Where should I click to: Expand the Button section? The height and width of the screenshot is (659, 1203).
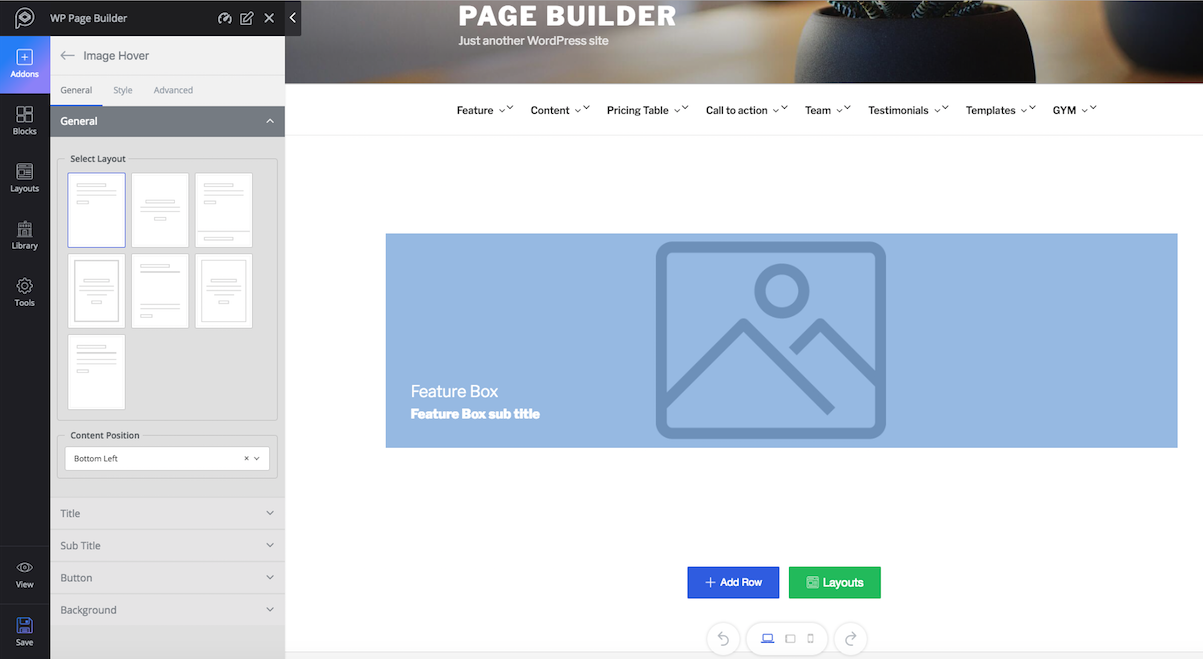point(167,577)
